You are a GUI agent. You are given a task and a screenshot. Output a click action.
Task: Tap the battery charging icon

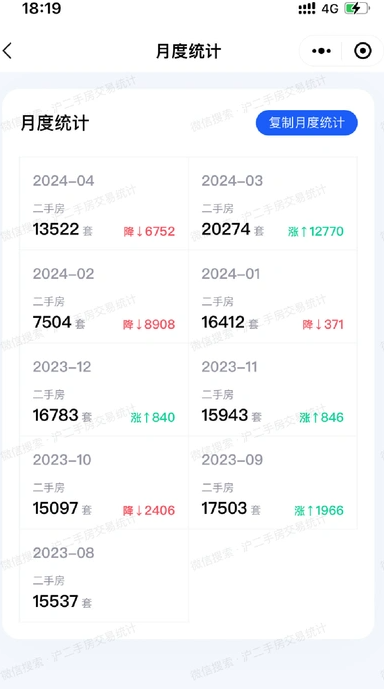(x=357, y=8)
